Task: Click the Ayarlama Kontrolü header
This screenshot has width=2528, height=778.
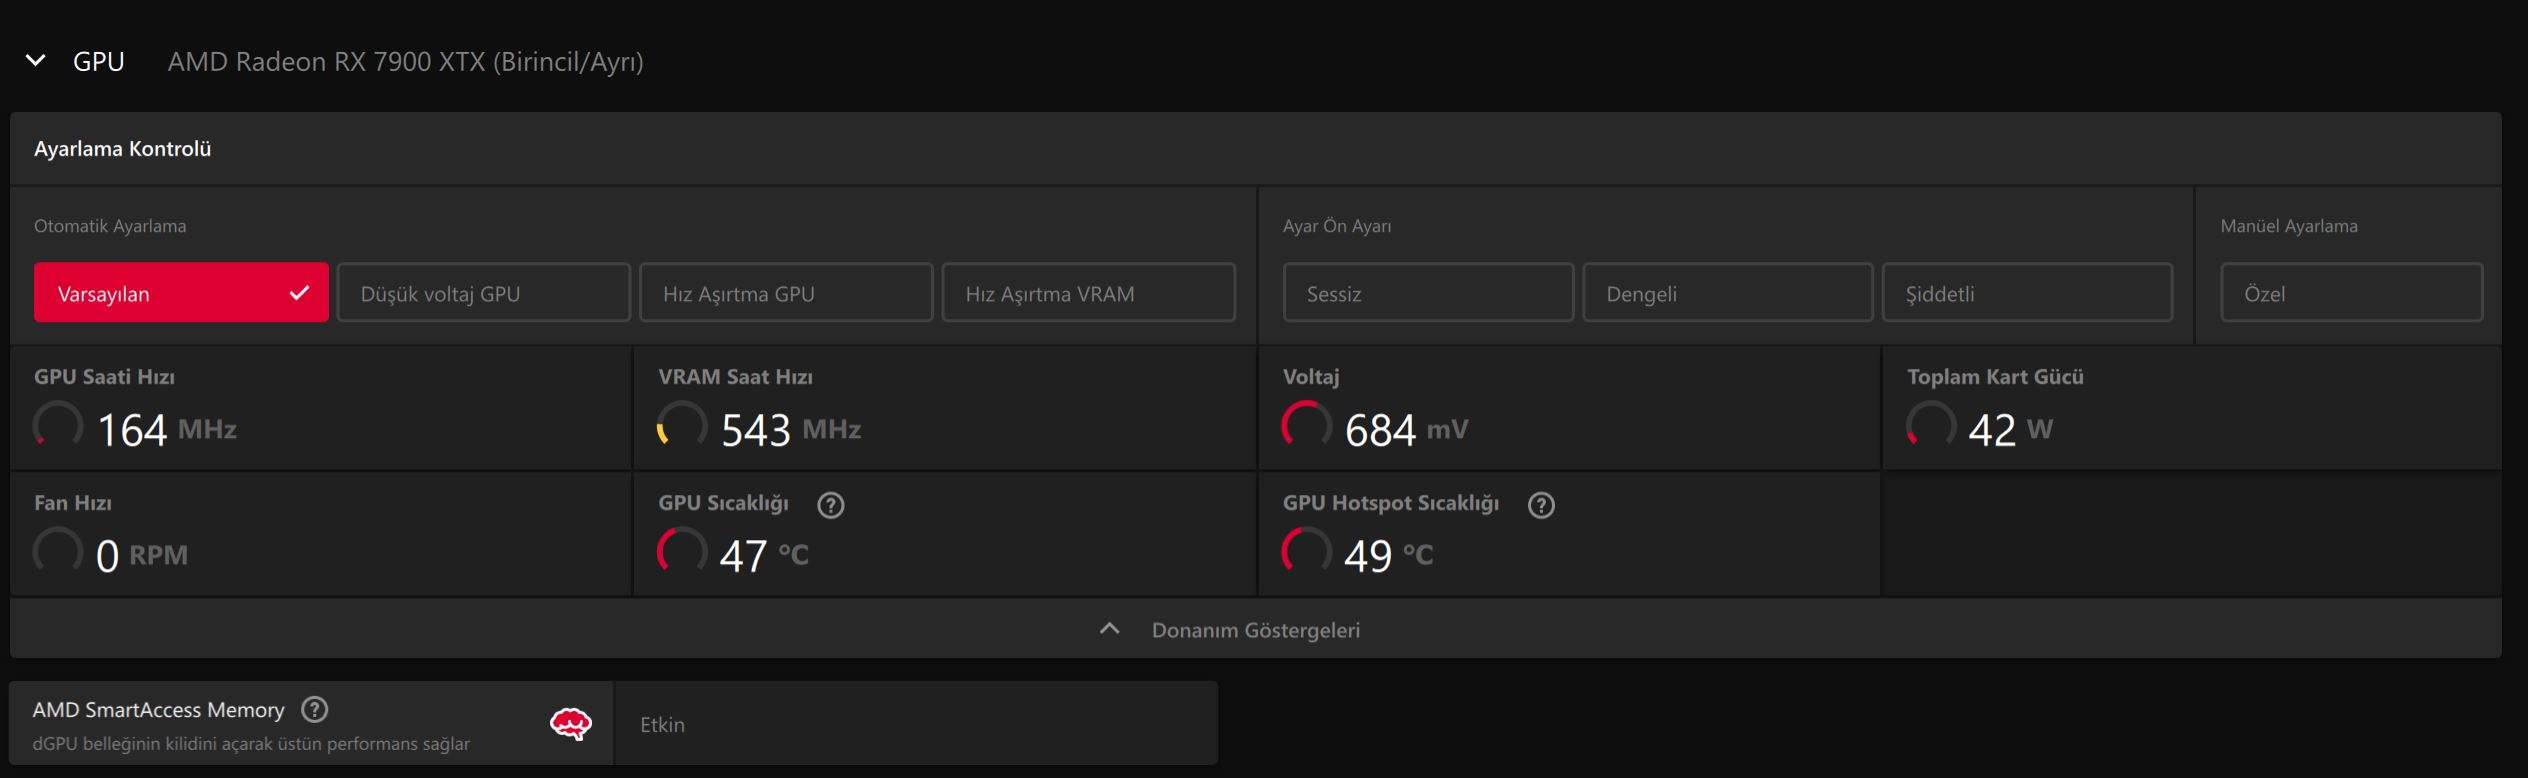Action: point(122,148)
